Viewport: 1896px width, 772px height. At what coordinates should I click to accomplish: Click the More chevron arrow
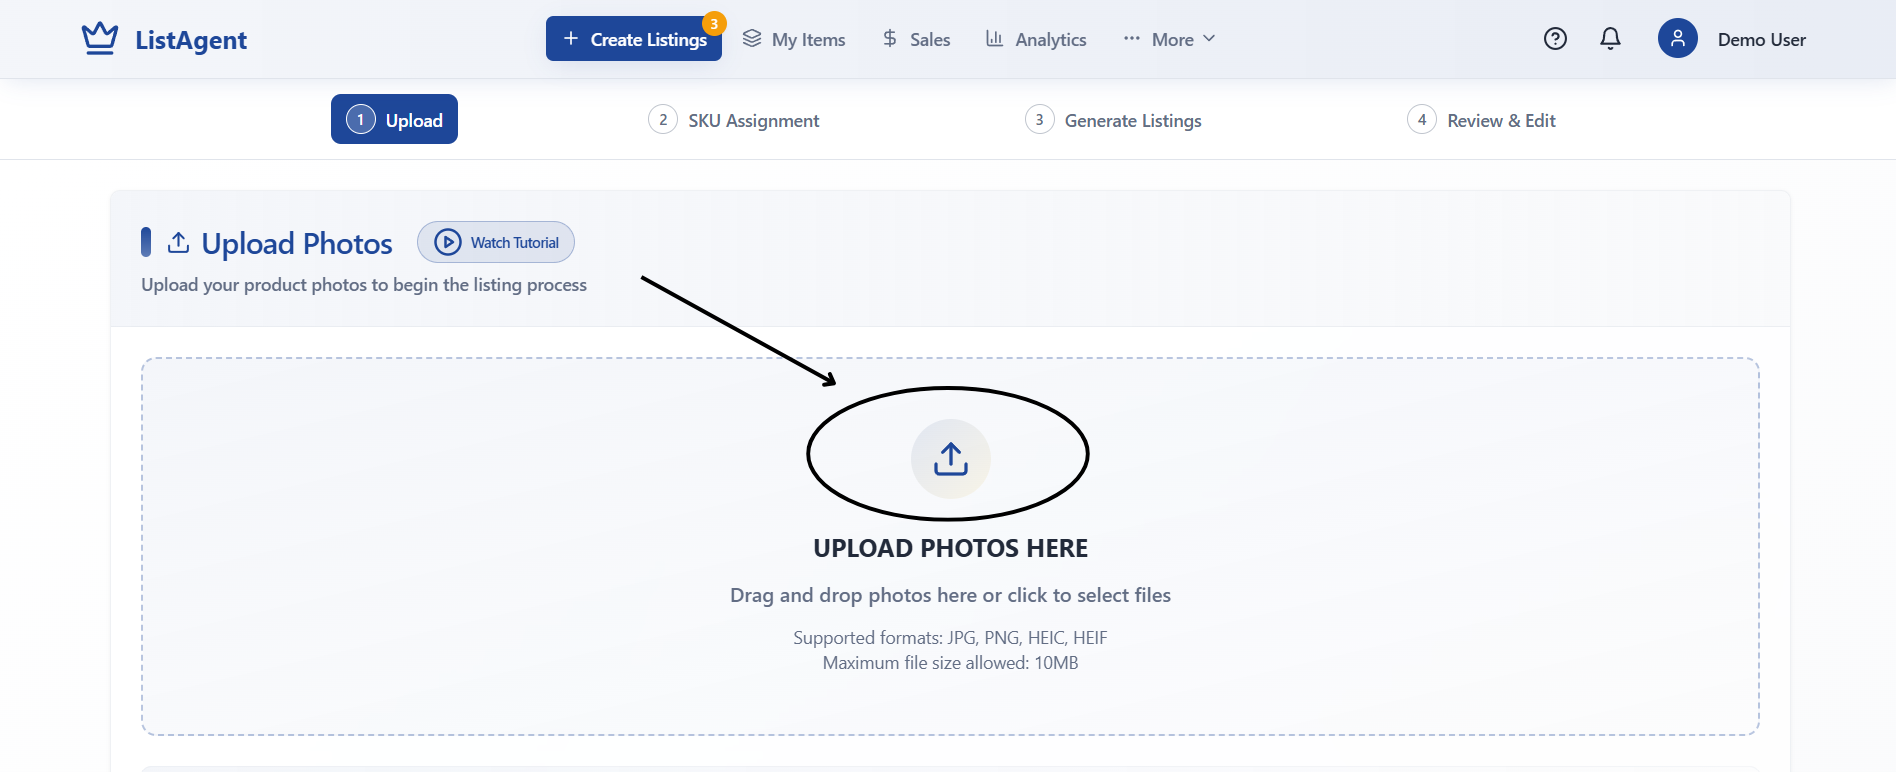(1209, 38)
